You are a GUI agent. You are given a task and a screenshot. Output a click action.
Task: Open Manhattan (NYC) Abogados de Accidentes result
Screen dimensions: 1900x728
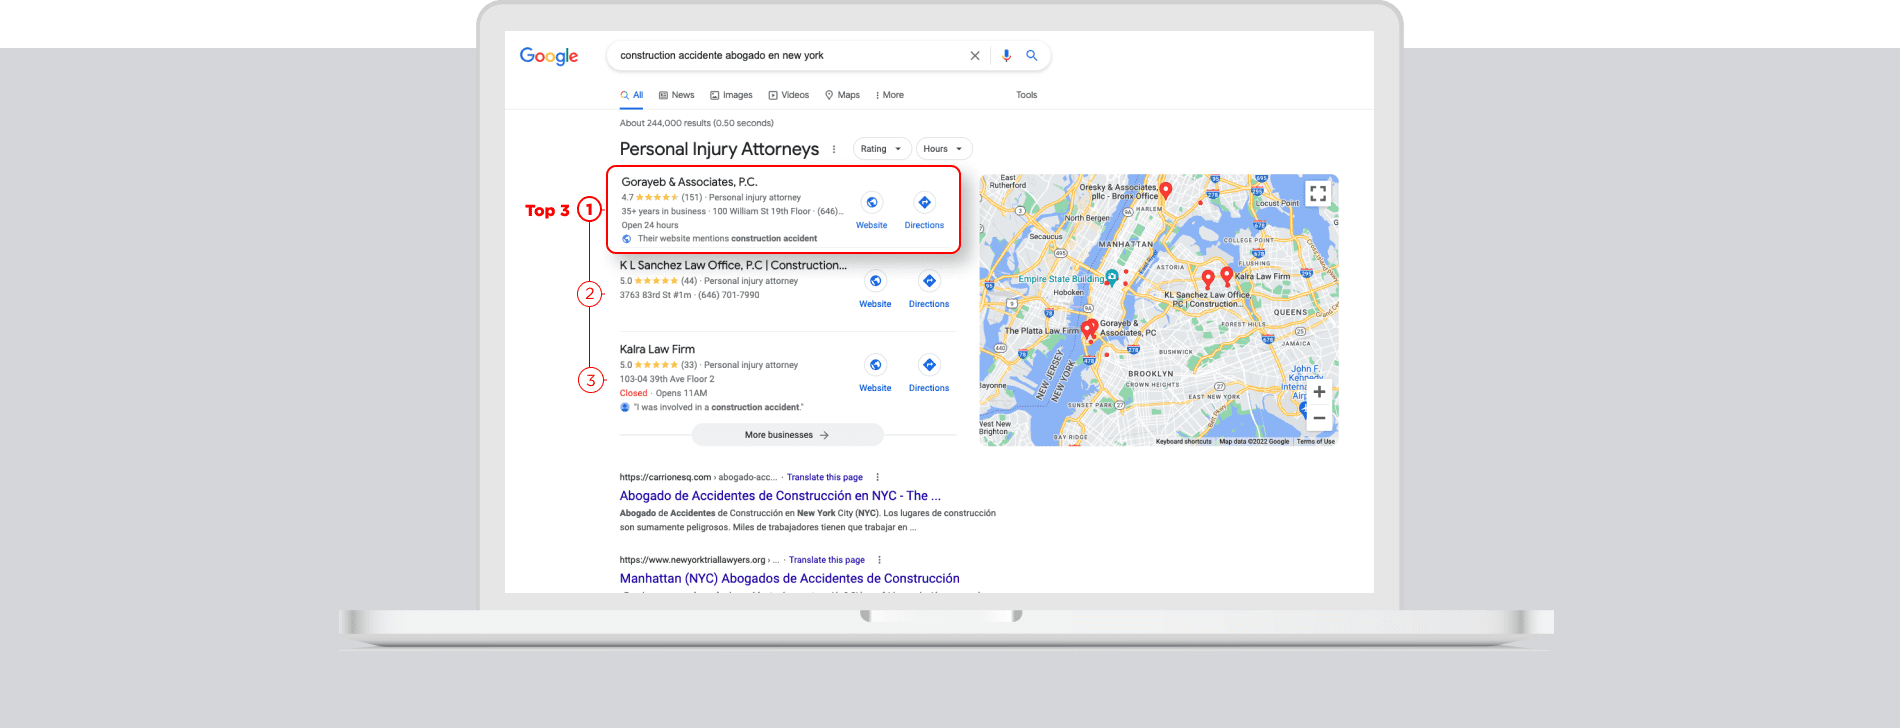click(x=789, y=579)
